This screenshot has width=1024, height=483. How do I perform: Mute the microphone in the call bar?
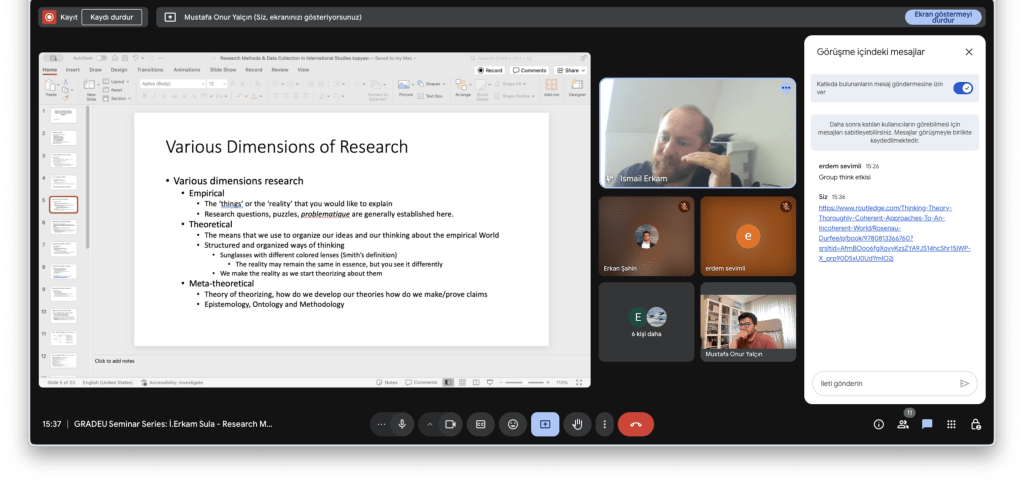(x=402, y=424)
